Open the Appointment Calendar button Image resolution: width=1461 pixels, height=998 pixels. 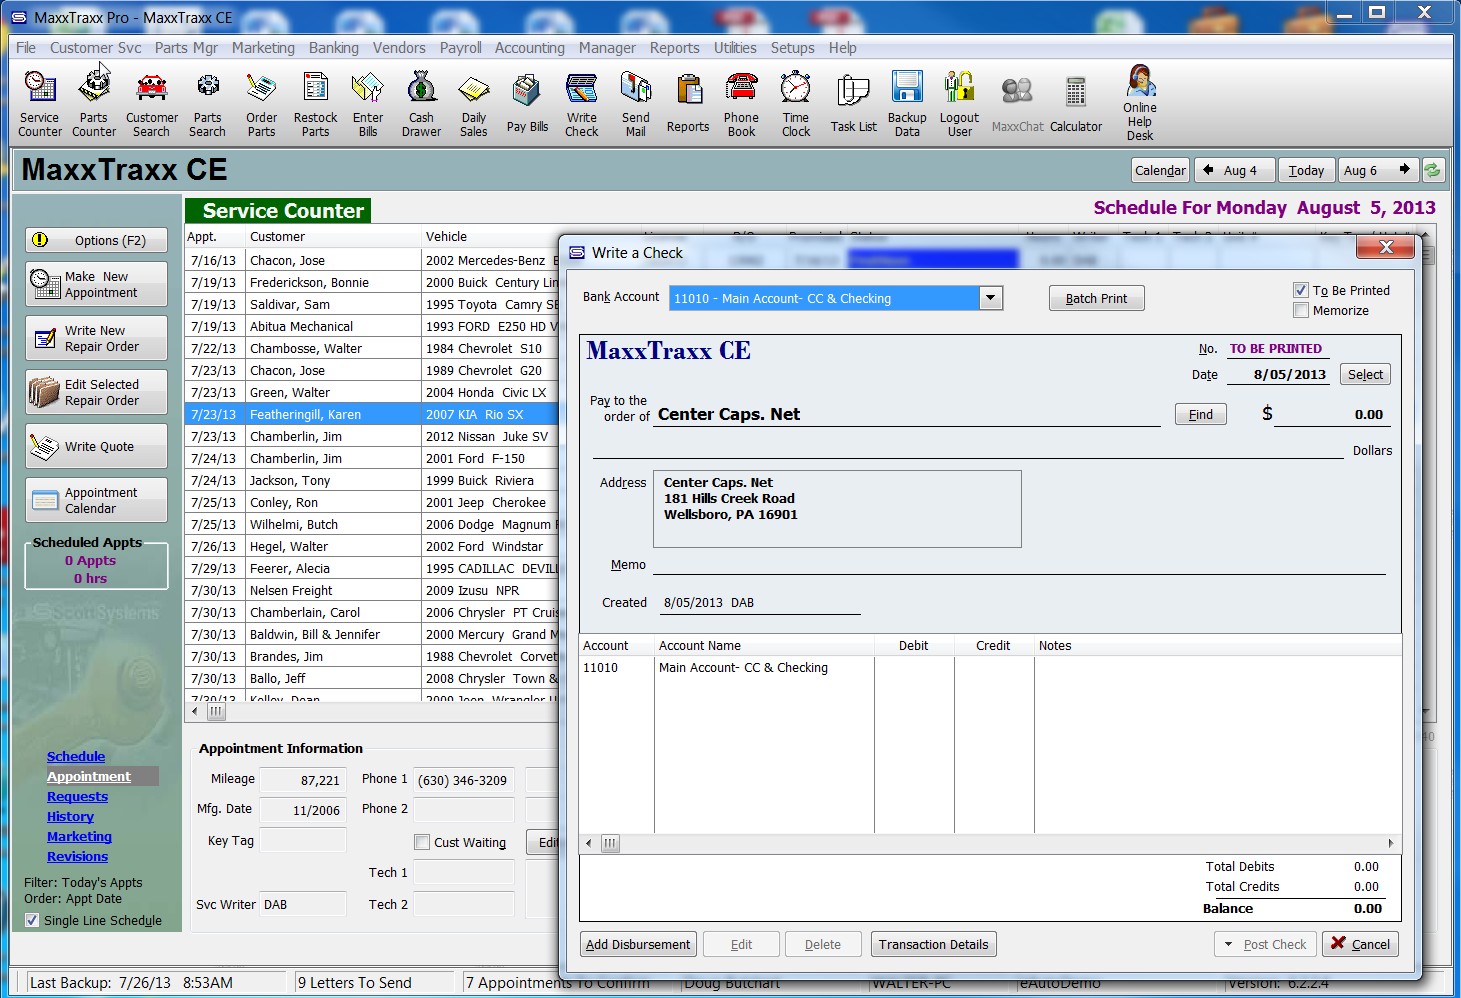[x=96, y=500]
